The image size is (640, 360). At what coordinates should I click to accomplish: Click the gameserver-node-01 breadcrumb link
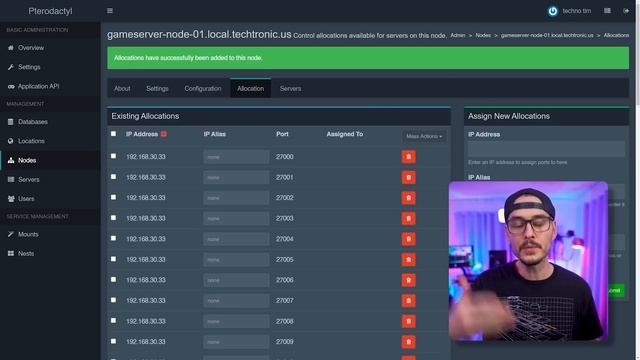click(547, 36)
